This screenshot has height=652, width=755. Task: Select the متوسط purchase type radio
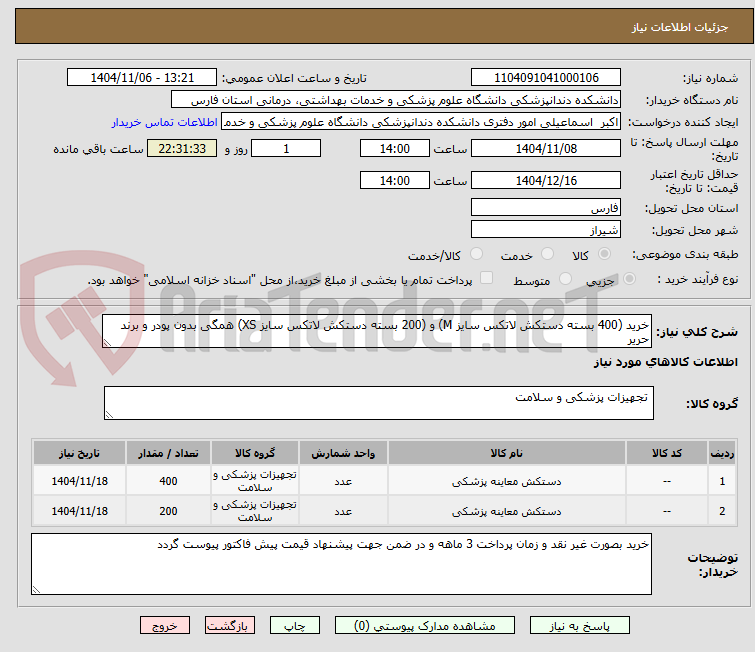click(565, 279)
